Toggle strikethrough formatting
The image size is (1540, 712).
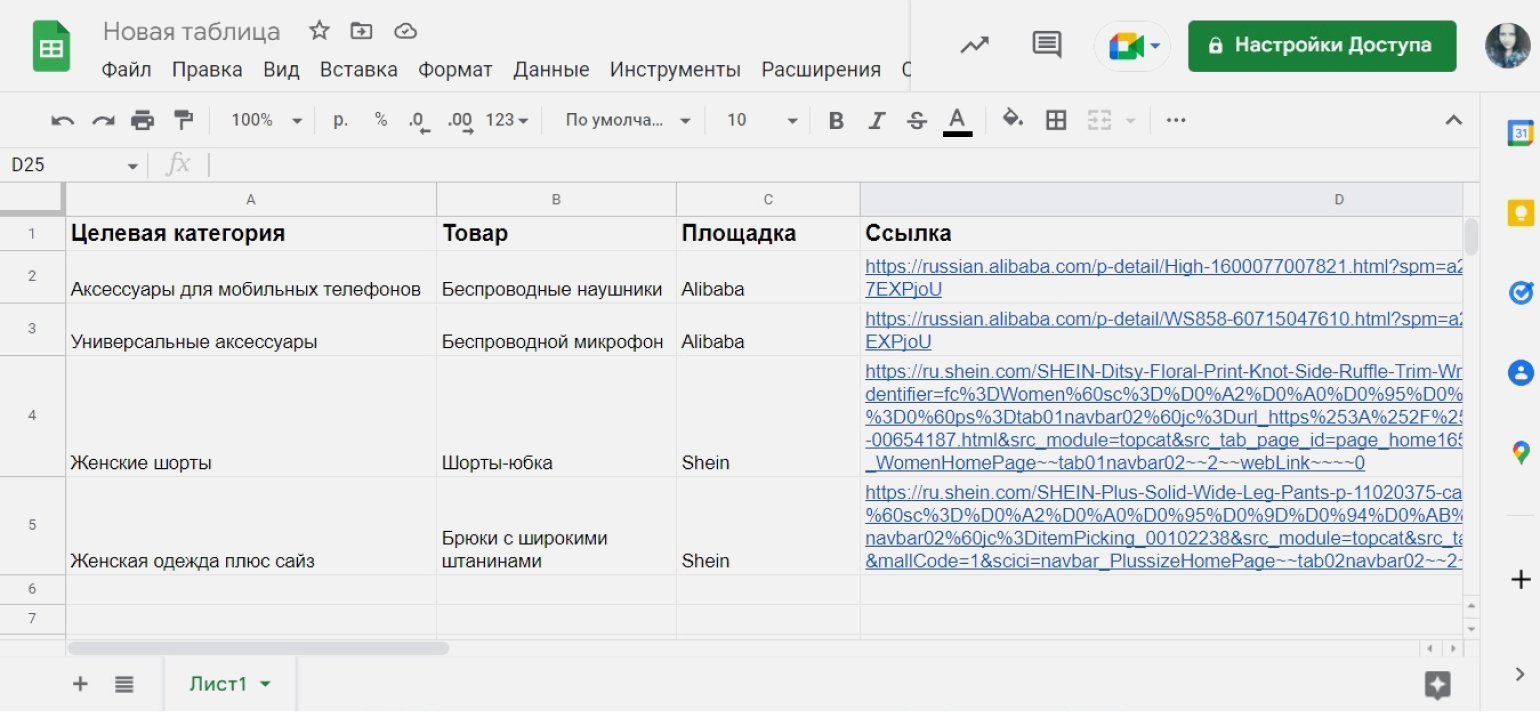(x=917, y=121)
